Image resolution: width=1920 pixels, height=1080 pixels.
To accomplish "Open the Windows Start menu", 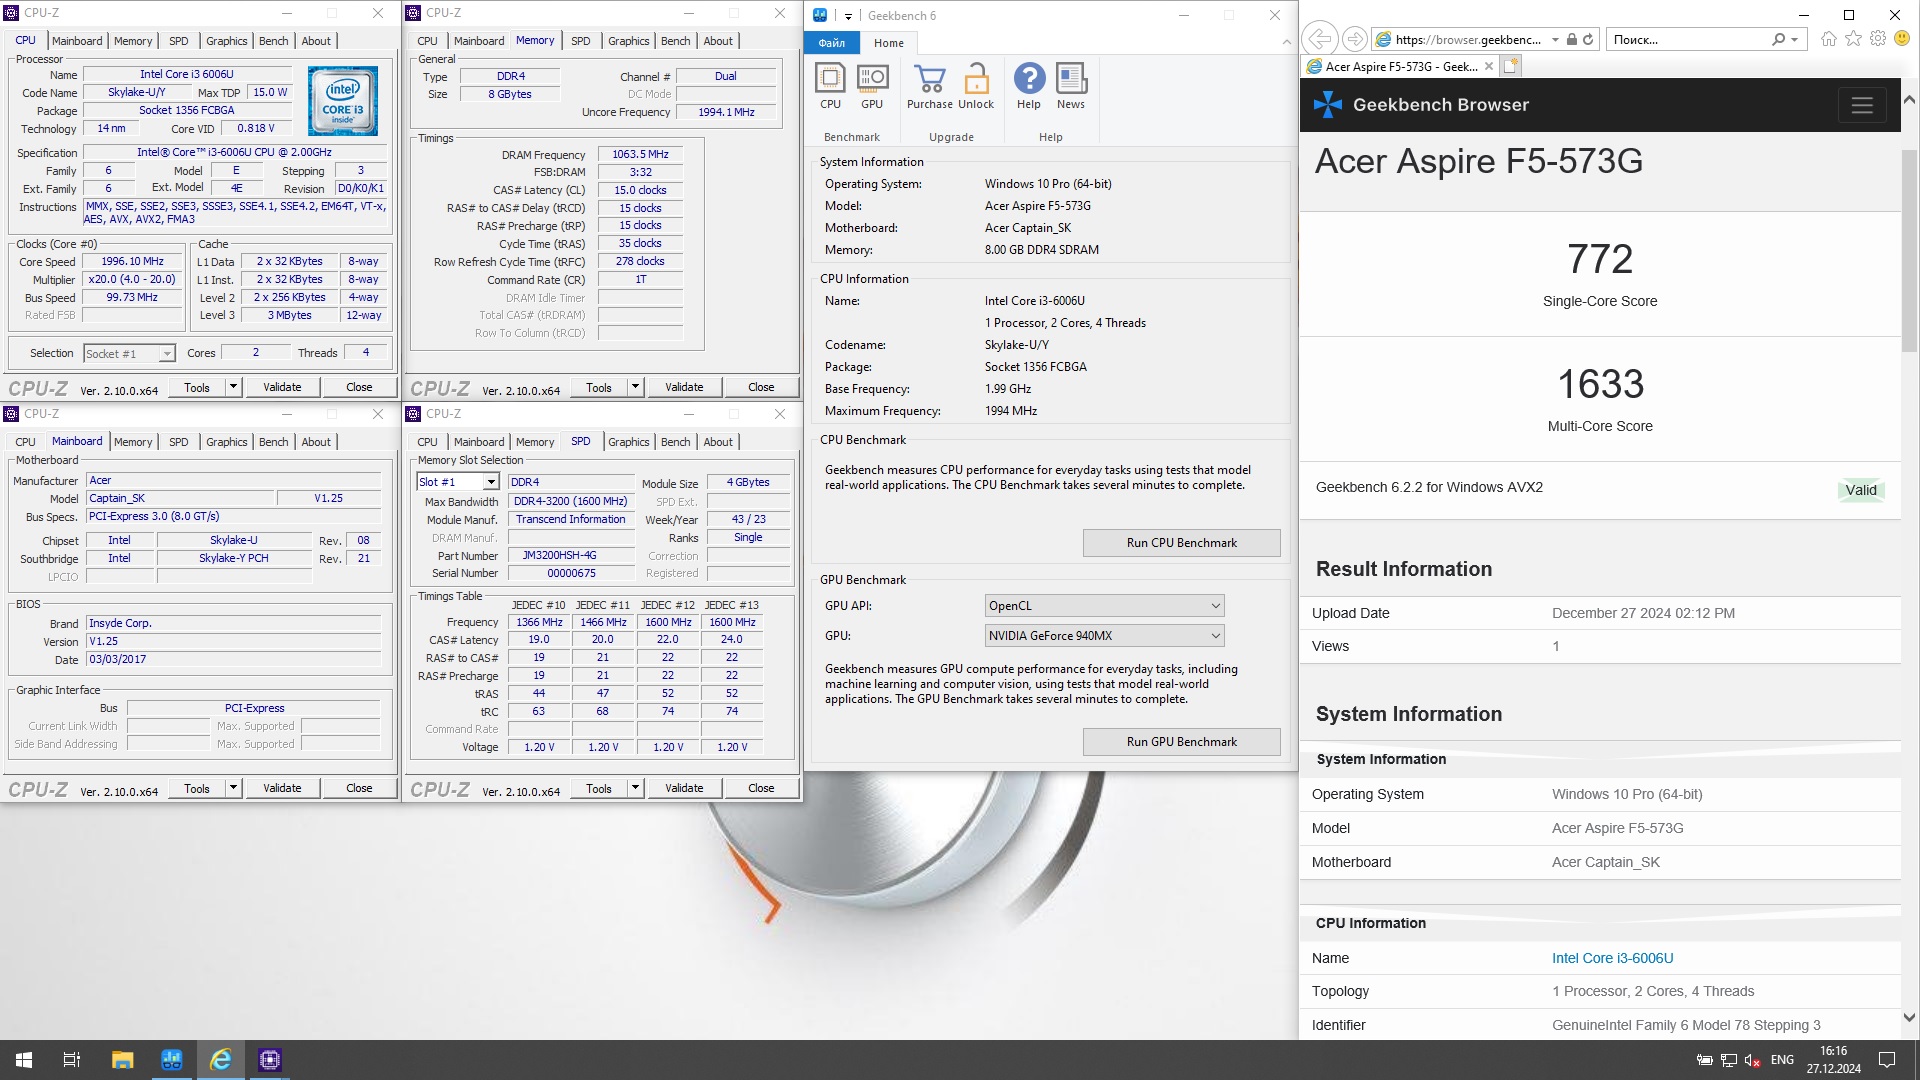I will pos(24,1060).
